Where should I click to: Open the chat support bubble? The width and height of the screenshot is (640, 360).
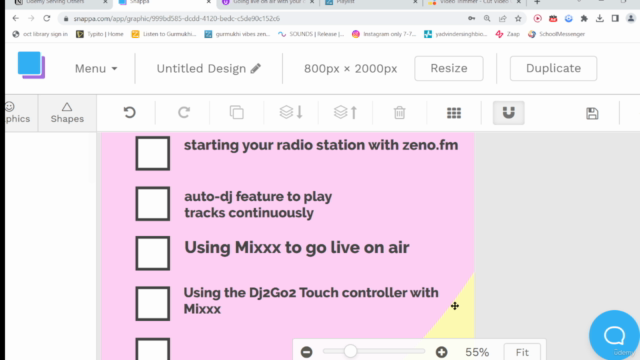click(614, 335)
